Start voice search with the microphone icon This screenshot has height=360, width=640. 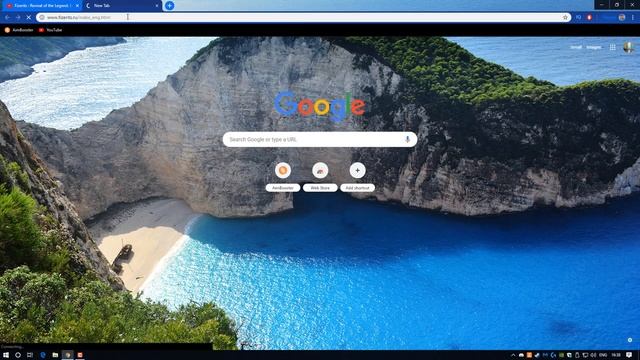pyautogui.click(x=407, y=140)
